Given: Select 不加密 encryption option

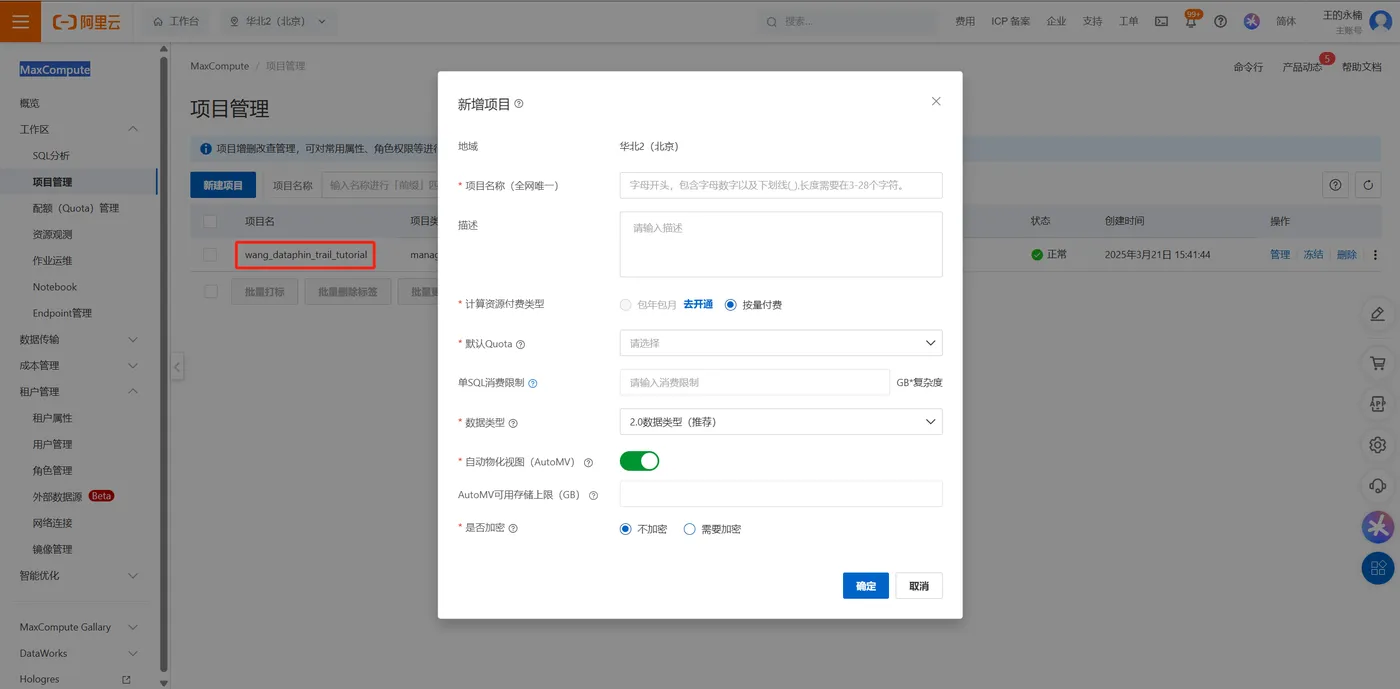Looking at the screenshot, I should click(x=626, y=529).
